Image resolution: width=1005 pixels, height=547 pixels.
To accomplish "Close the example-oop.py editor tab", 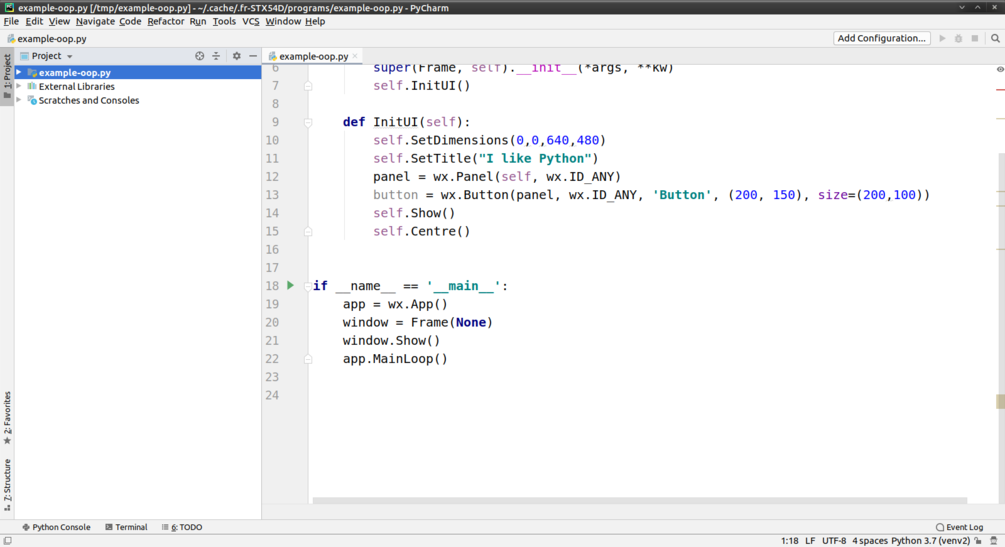I will point(355,56).
